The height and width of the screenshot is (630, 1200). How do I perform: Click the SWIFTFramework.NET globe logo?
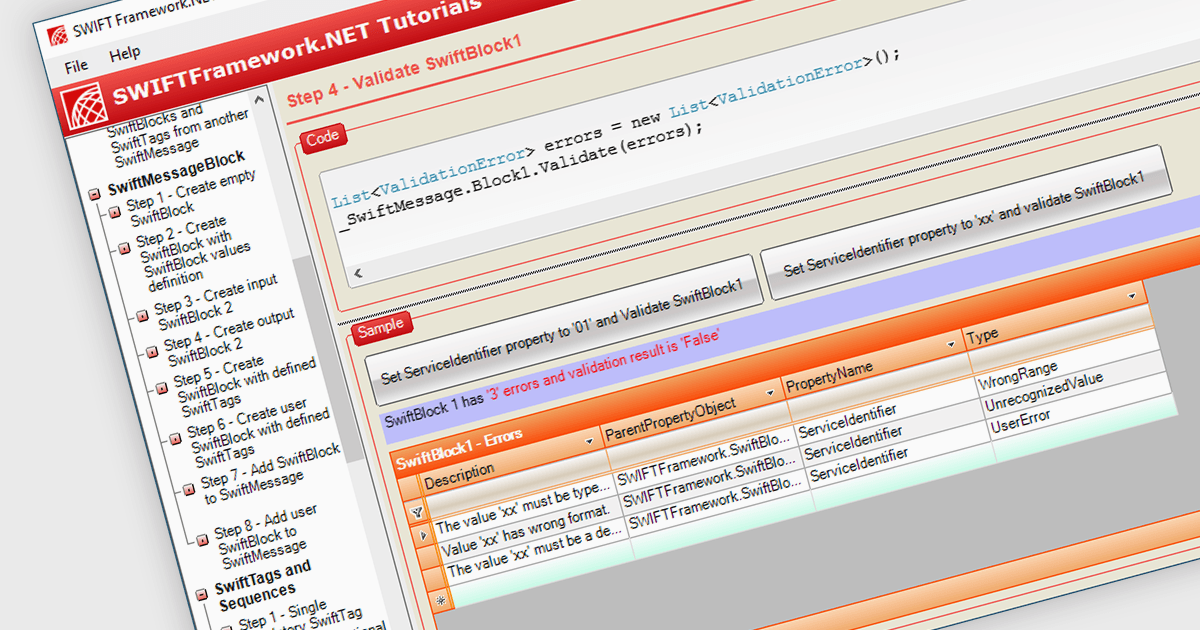coord(82,105)
